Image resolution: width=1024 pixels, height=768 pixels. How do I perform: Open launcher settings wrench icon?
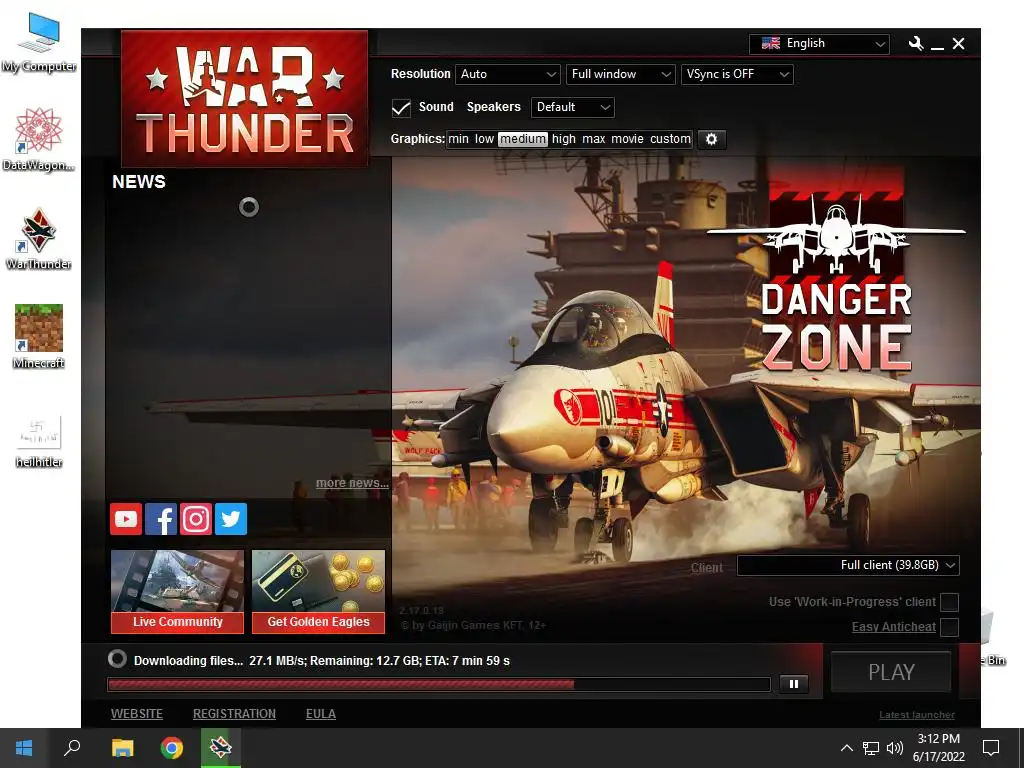point(916,44)
